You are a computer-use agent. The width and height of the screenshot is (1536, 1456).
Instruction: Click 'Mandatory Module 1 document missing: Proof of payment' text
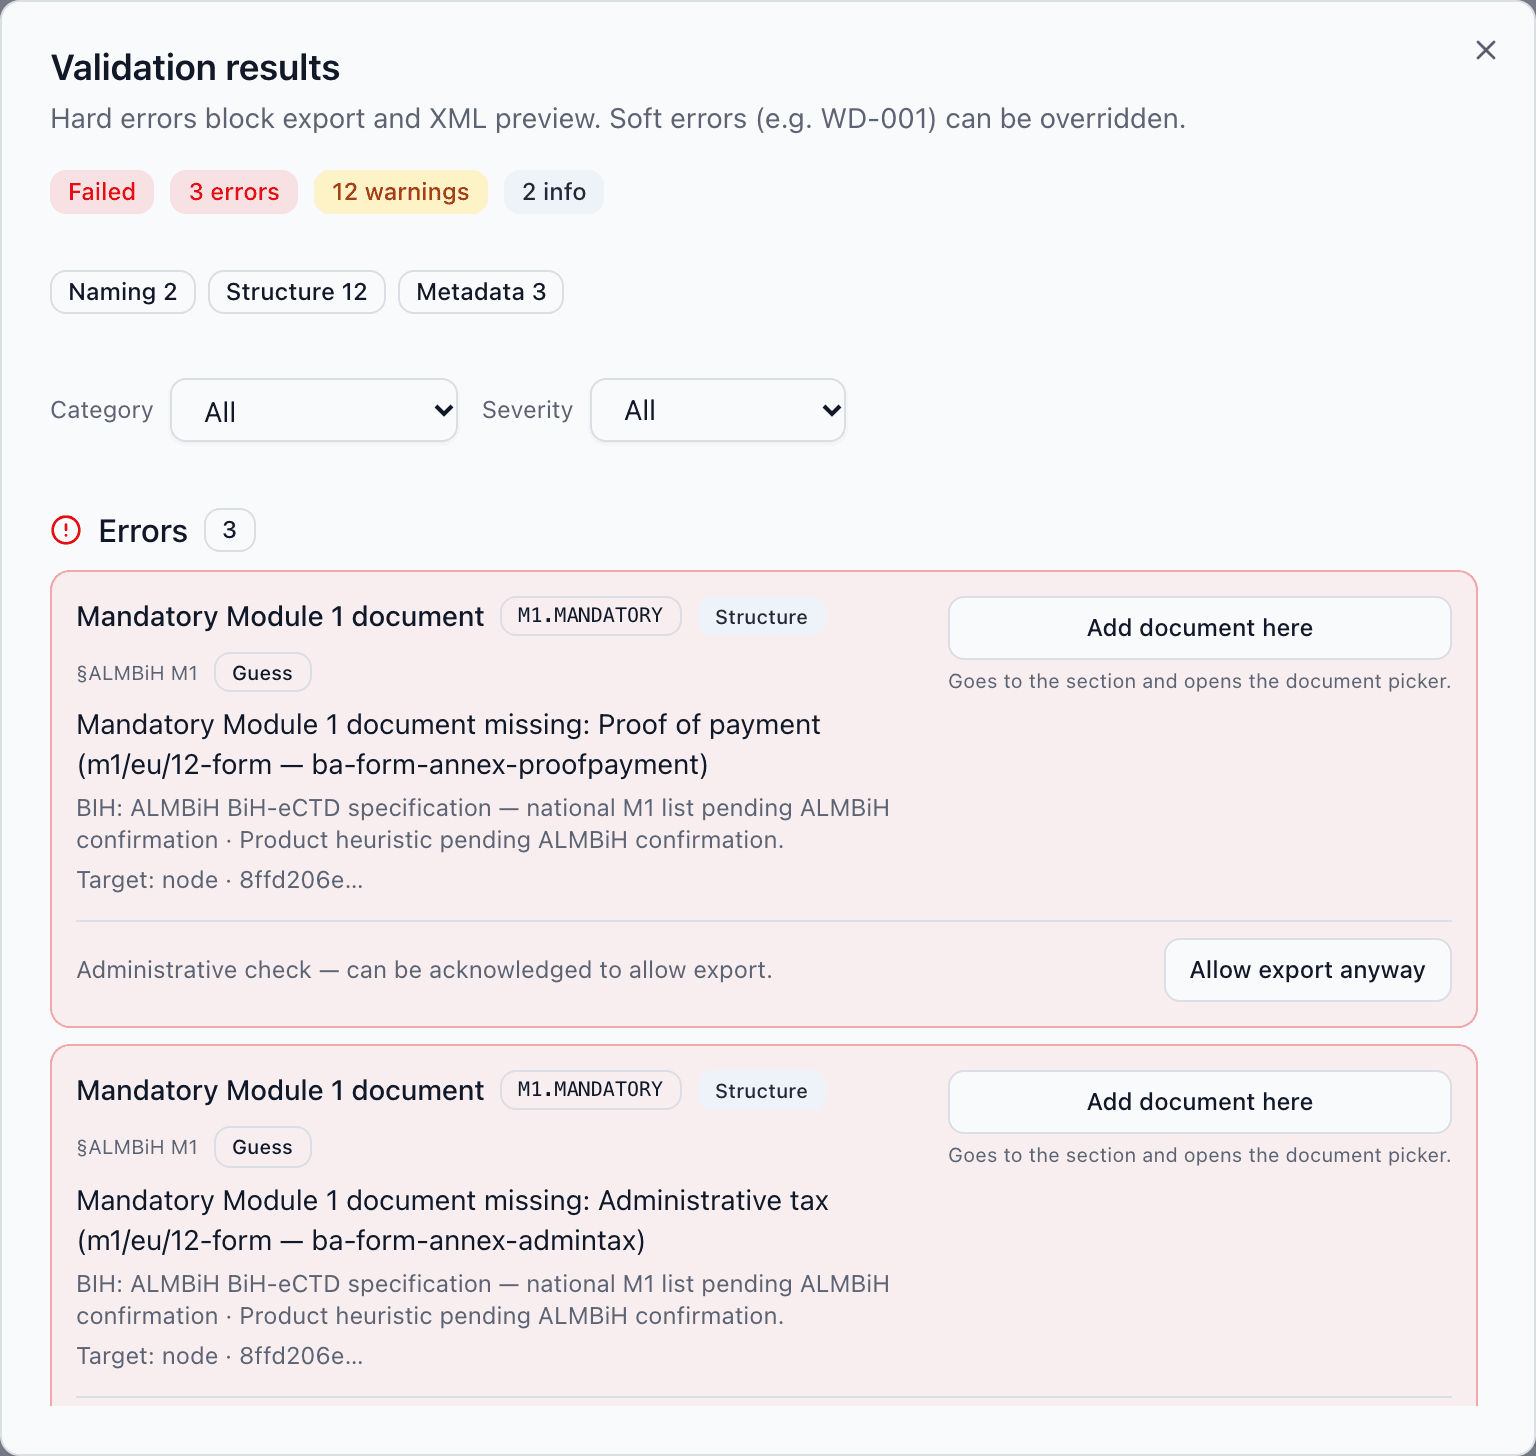(x=449, y=744)
